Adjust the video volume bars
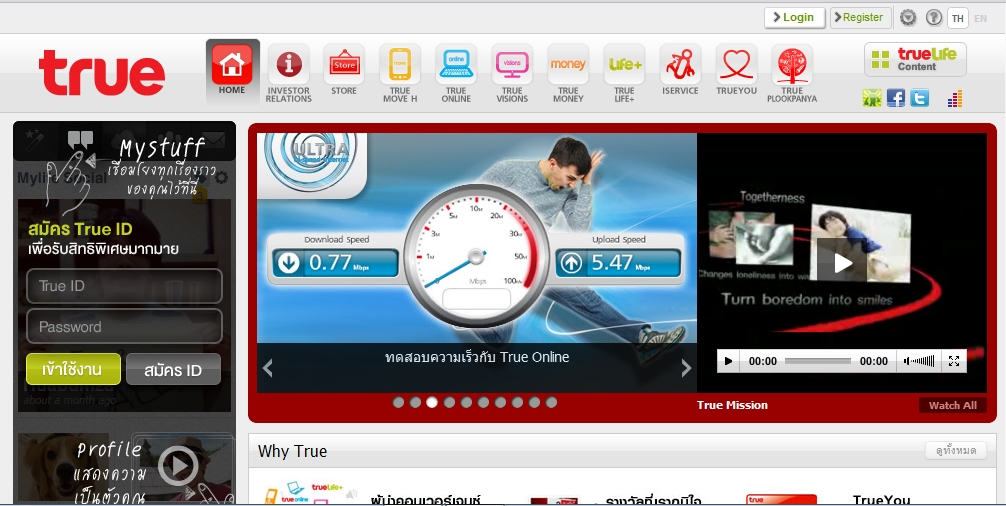Viewport: 1006px width, 506px height. [919, 361]
